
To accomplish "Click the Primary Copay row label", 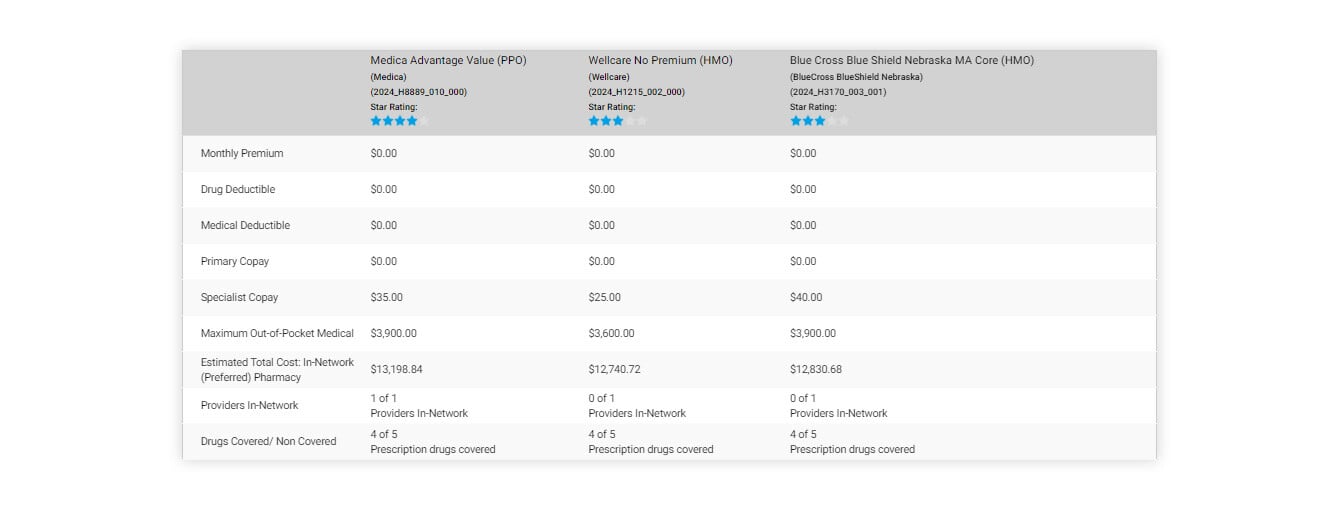I will 235,261.
